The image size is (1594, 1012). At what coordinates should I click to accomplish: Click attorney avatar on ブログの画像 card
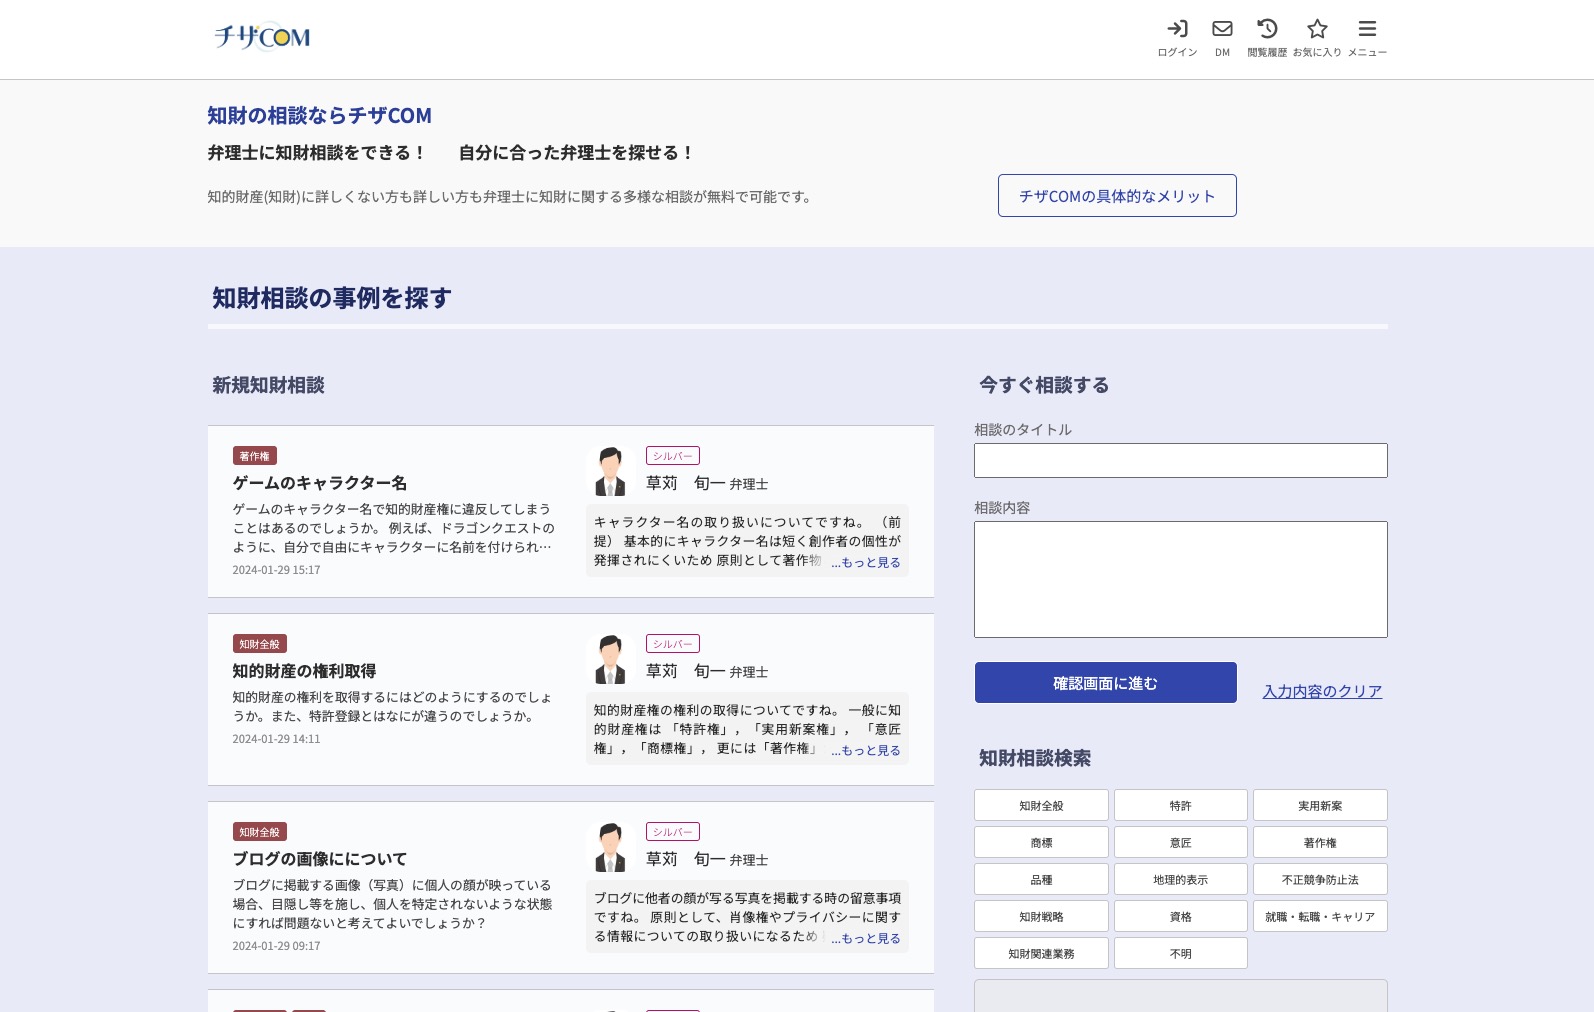tap(610, 847)
